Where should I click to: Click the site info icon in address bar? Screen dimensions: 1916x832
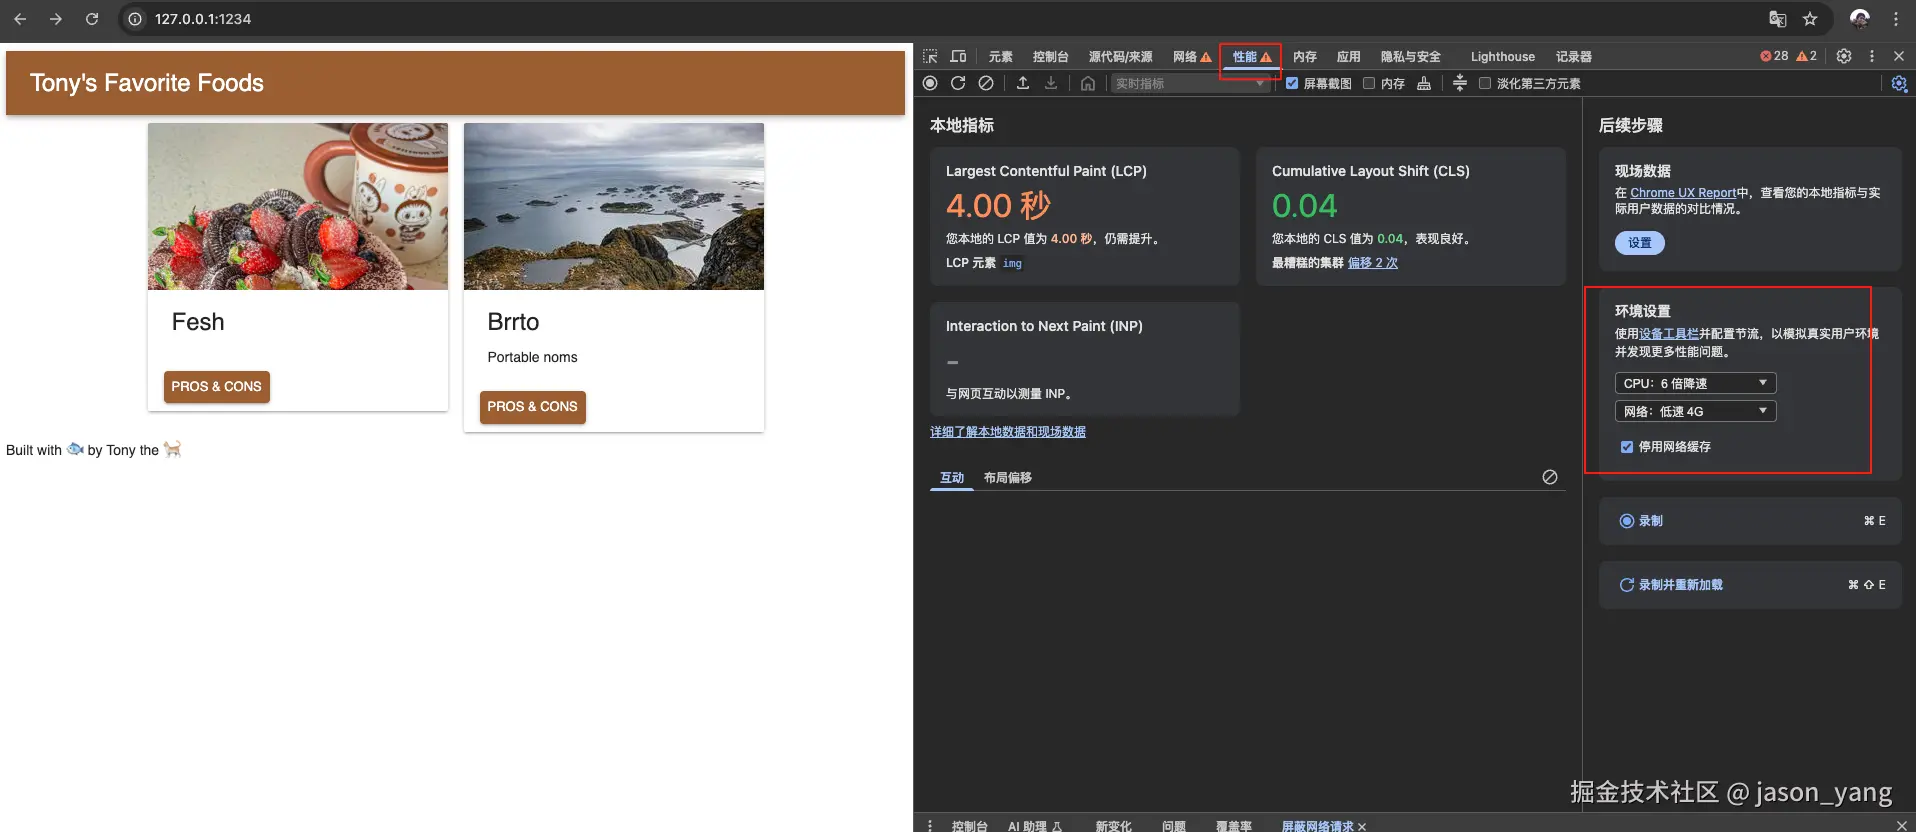pyautogui.click(x=135, y=19)
